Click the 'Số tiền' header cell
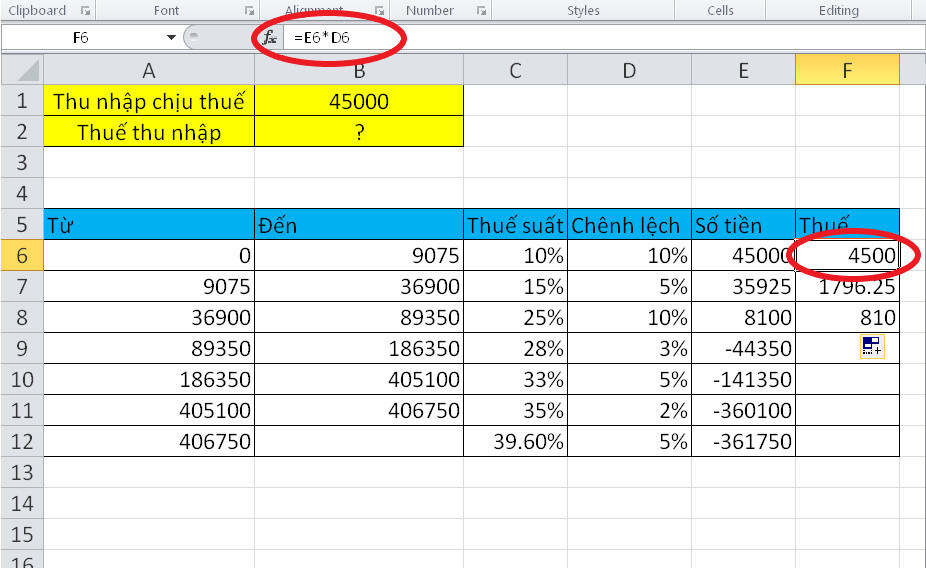 click(x=744, y=224)
